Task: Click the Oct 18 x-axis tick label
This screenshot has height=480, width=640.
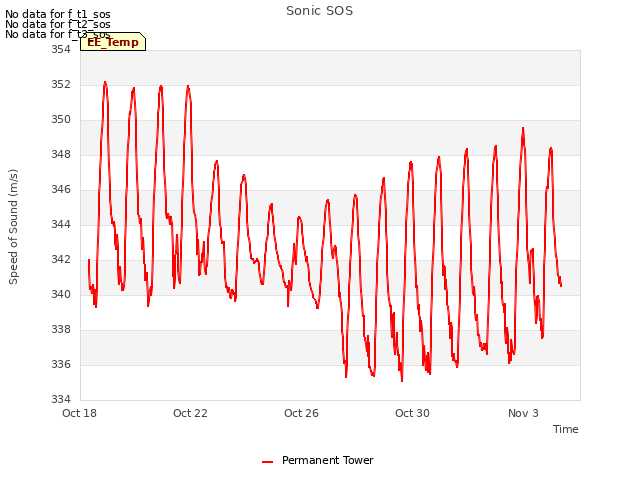Action: pos(79,413)
